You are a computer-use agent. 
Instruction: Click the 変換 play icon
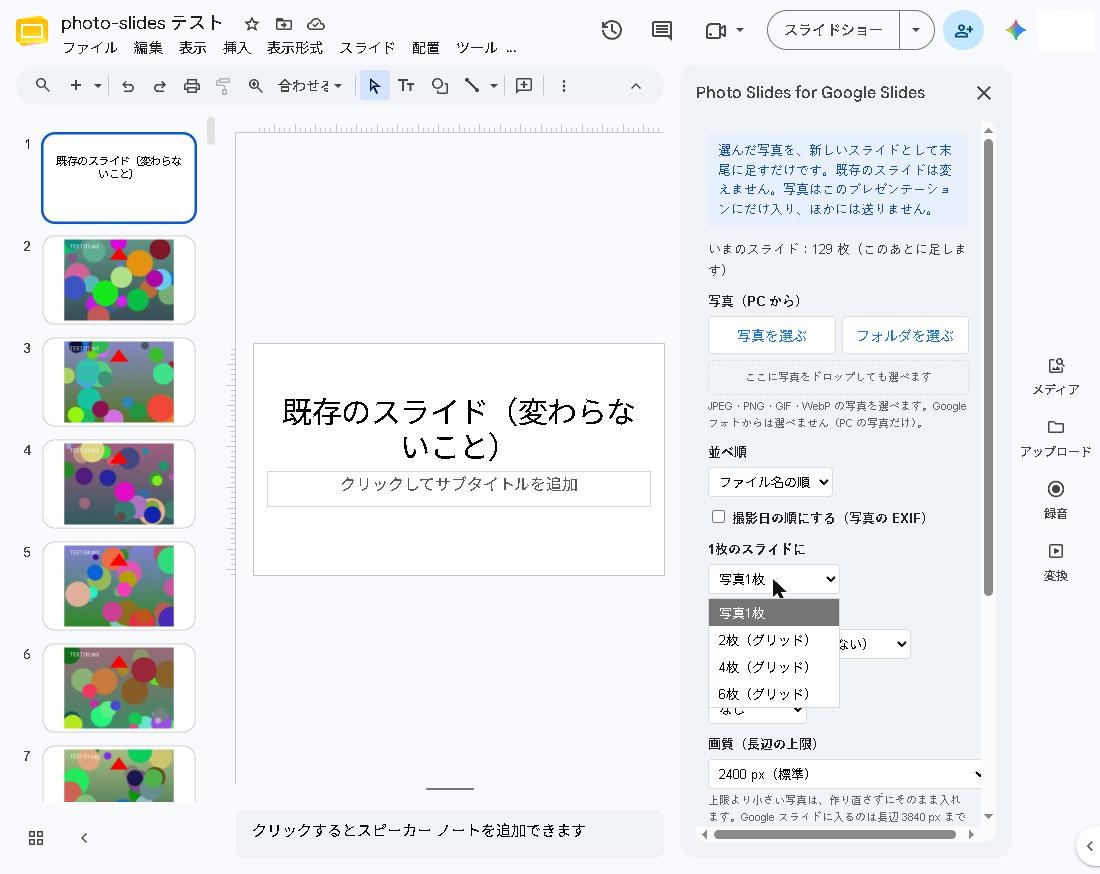[1056, 551]
